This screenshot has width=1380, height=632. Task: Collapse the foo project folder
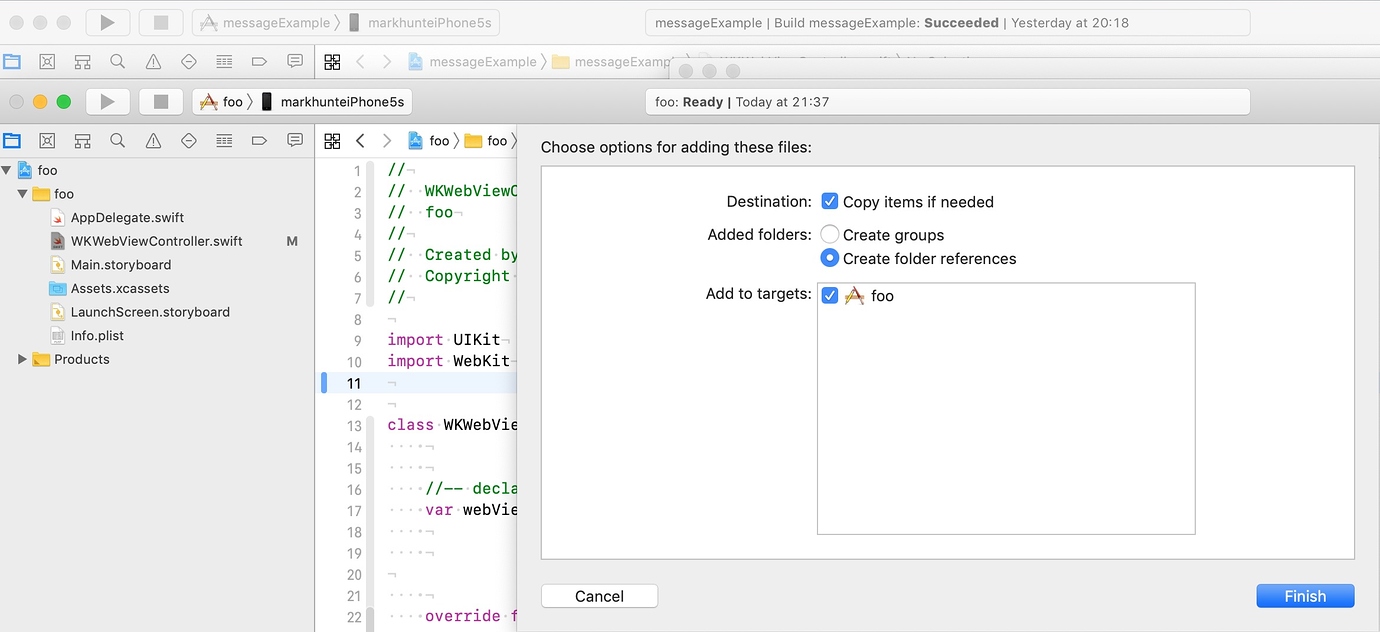click(x=22, y=193)
